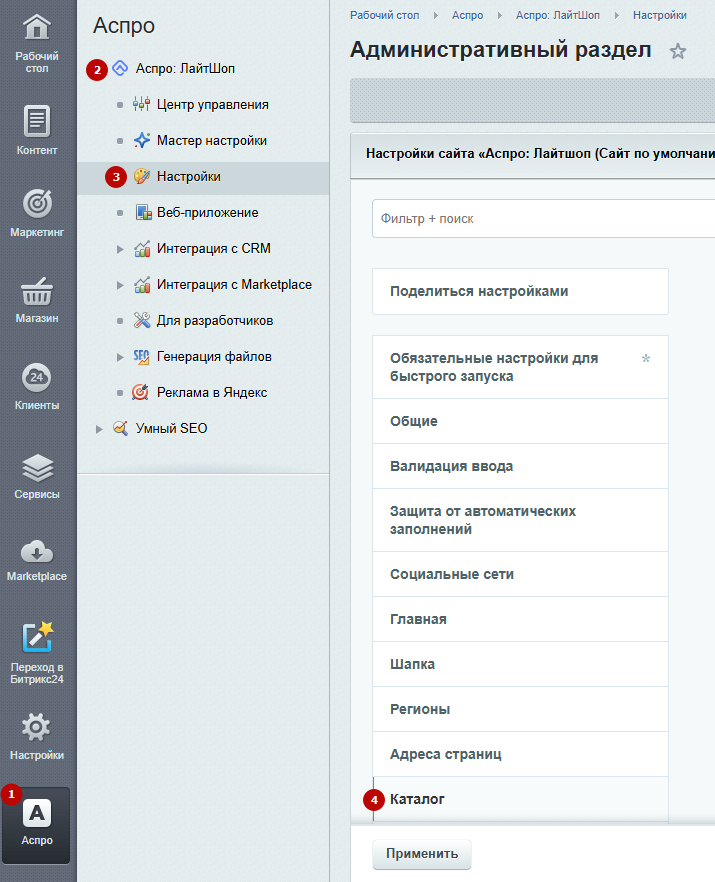Focus the Фильтр + поиск field
This screenshot has height=882, width=715.
pyautogui.click(x=543, y=218)
